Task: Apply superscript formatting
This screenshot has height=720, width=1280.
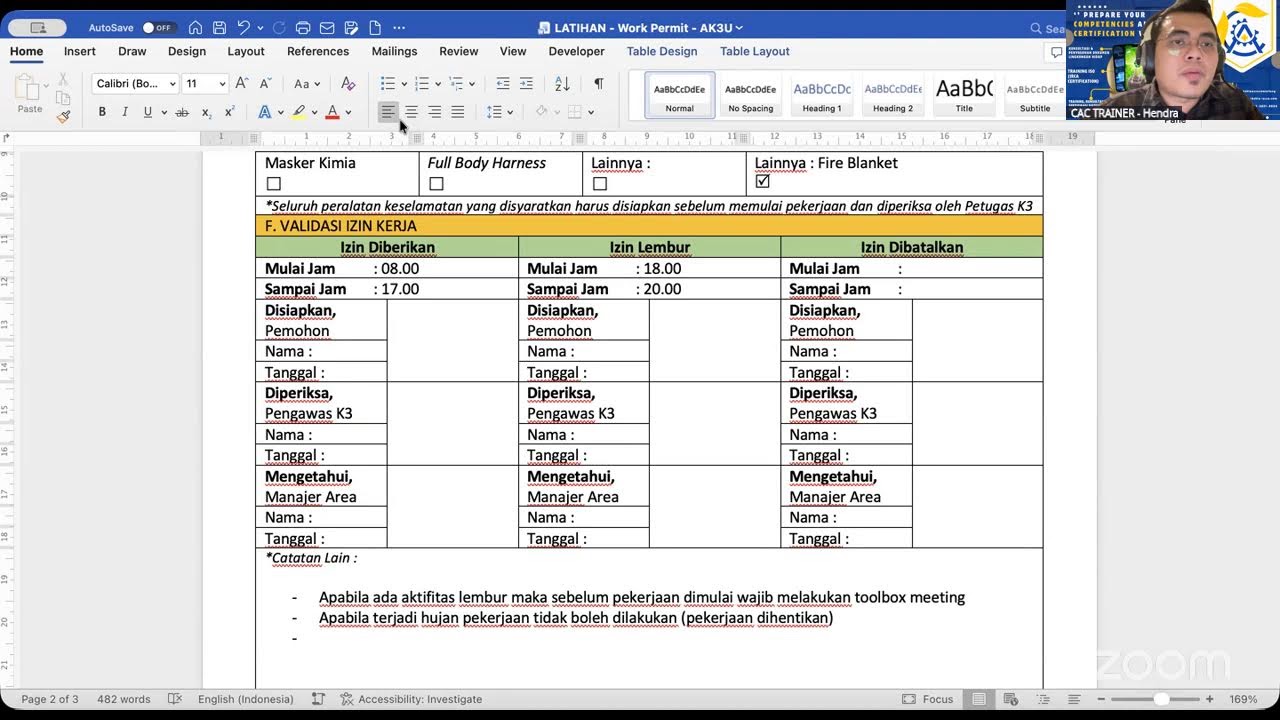Action: click(x=230, y=112)
